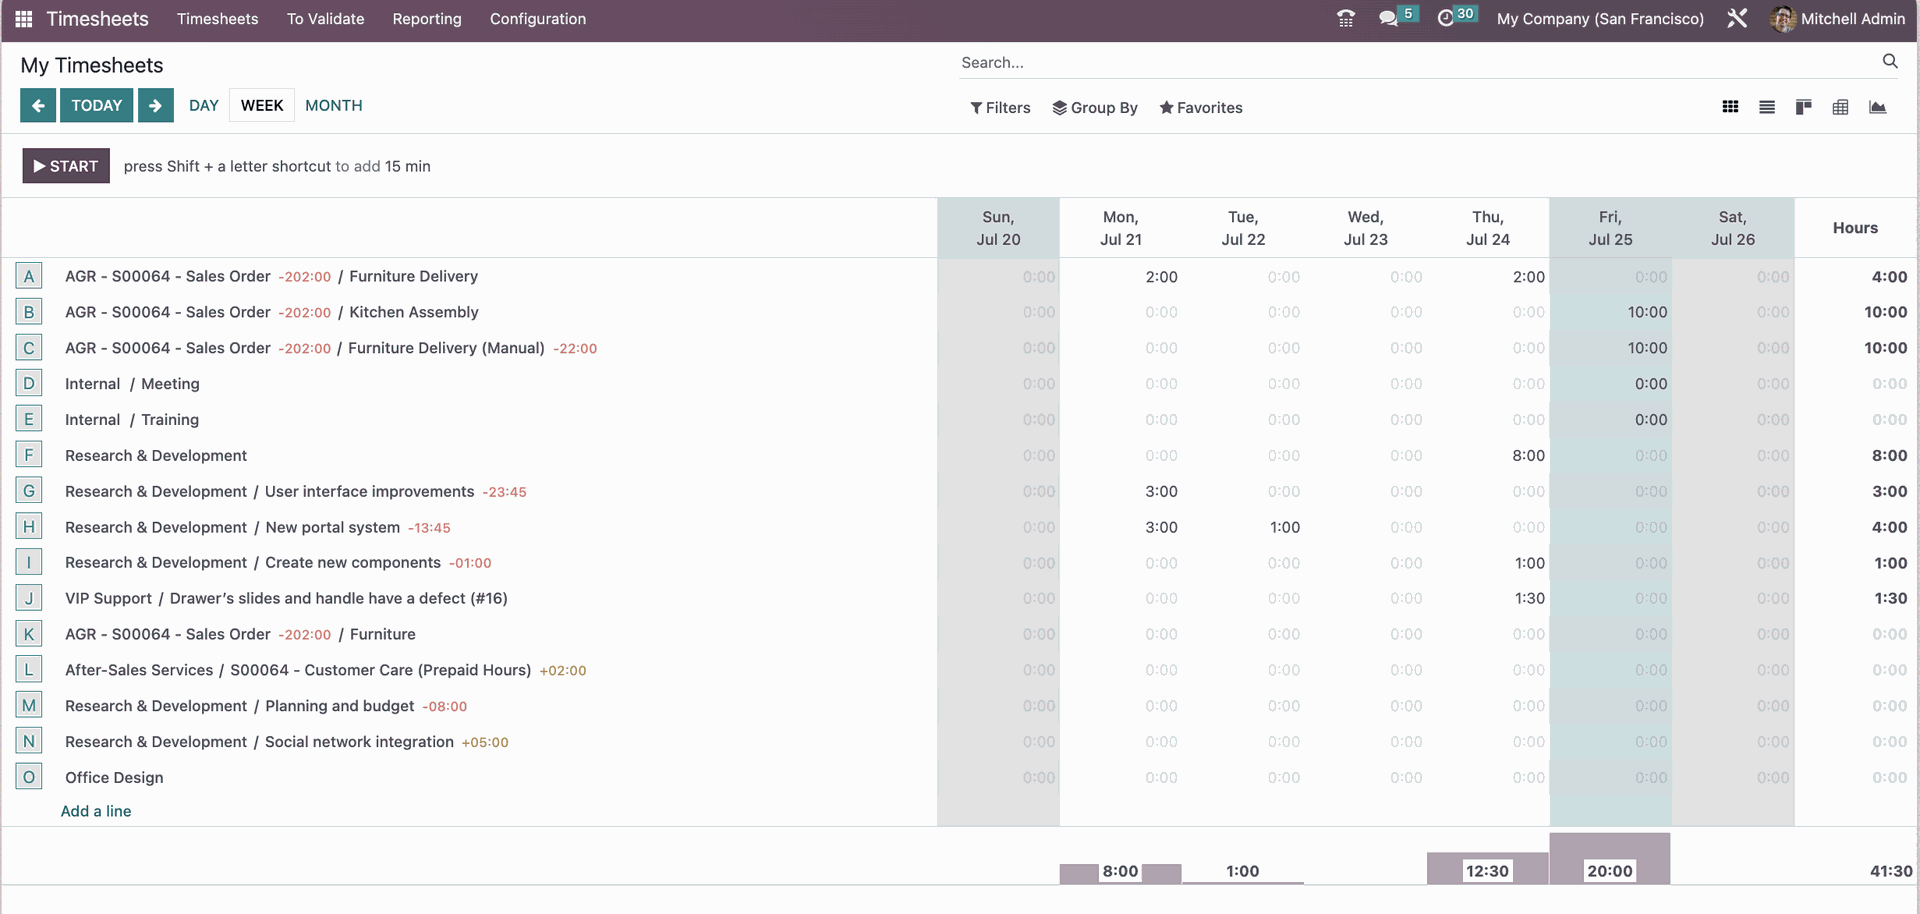Switch to MONTH scale

[x=334, y=105]
